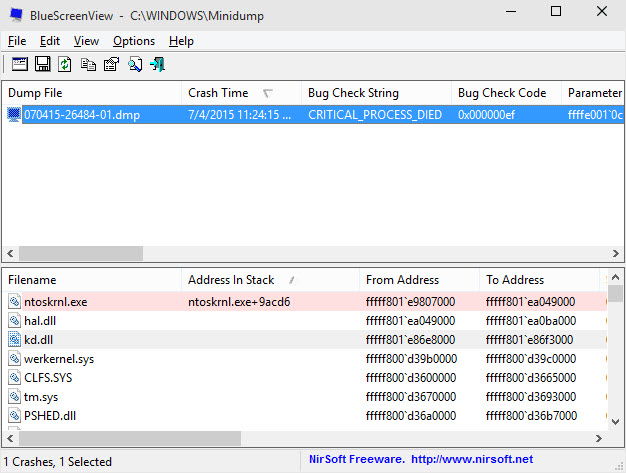The width and height of the screenshot is (626, 473).
Task: Select the ntoskrnl.exe driver row
Action: (305, 301)
